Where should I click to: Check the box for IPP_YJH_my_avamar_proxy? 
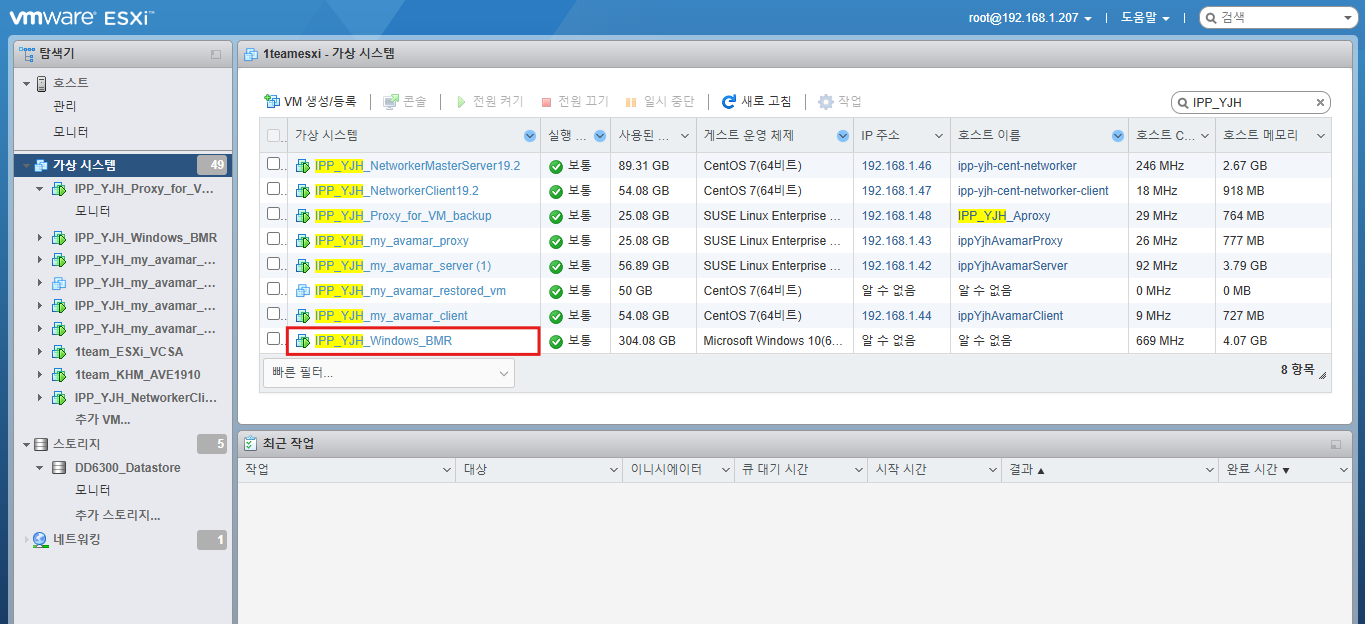coord(274,239)
